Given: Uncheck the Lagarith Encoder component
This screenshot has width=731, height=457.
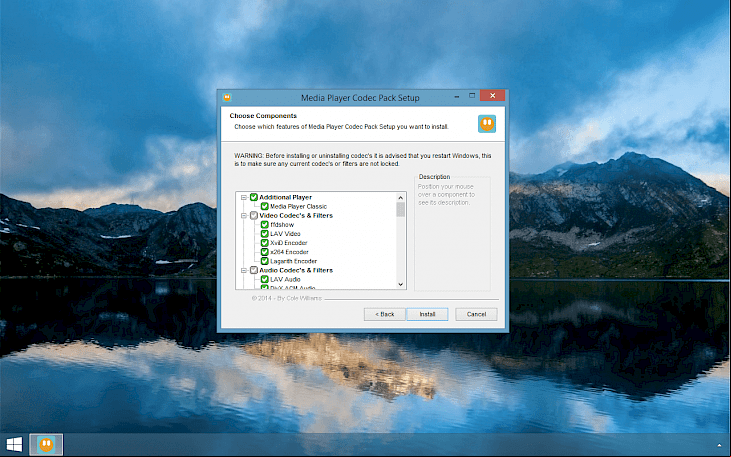Looking at the screenshot, I should 264,261.
